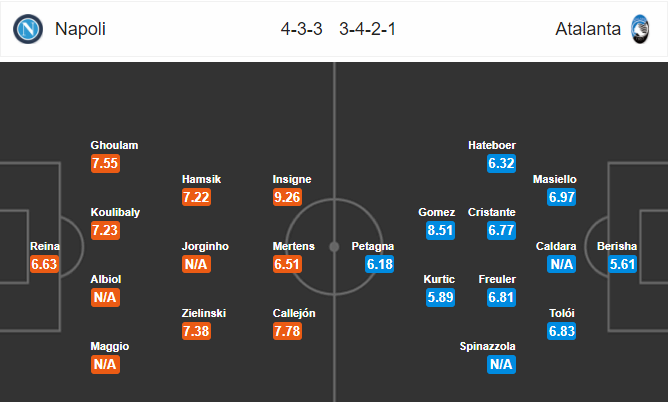Select Spinazzola's N/A rating badge
This screenshot has width=668, height=402.
tap(502, 364)
